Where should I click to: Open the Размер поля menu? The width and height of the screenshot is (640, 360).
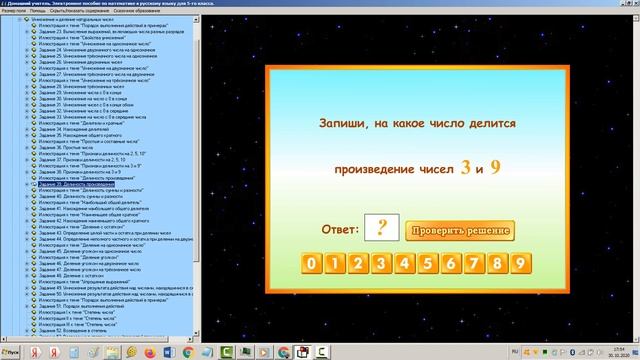[13, 11]
